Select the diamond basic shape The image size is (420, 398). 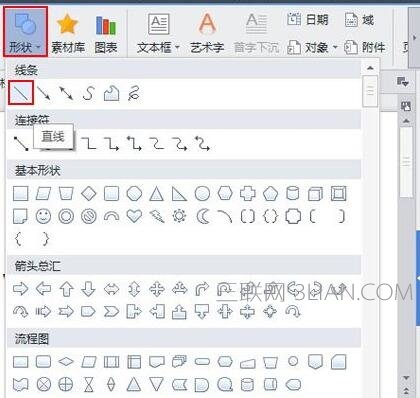pos(89,194)
